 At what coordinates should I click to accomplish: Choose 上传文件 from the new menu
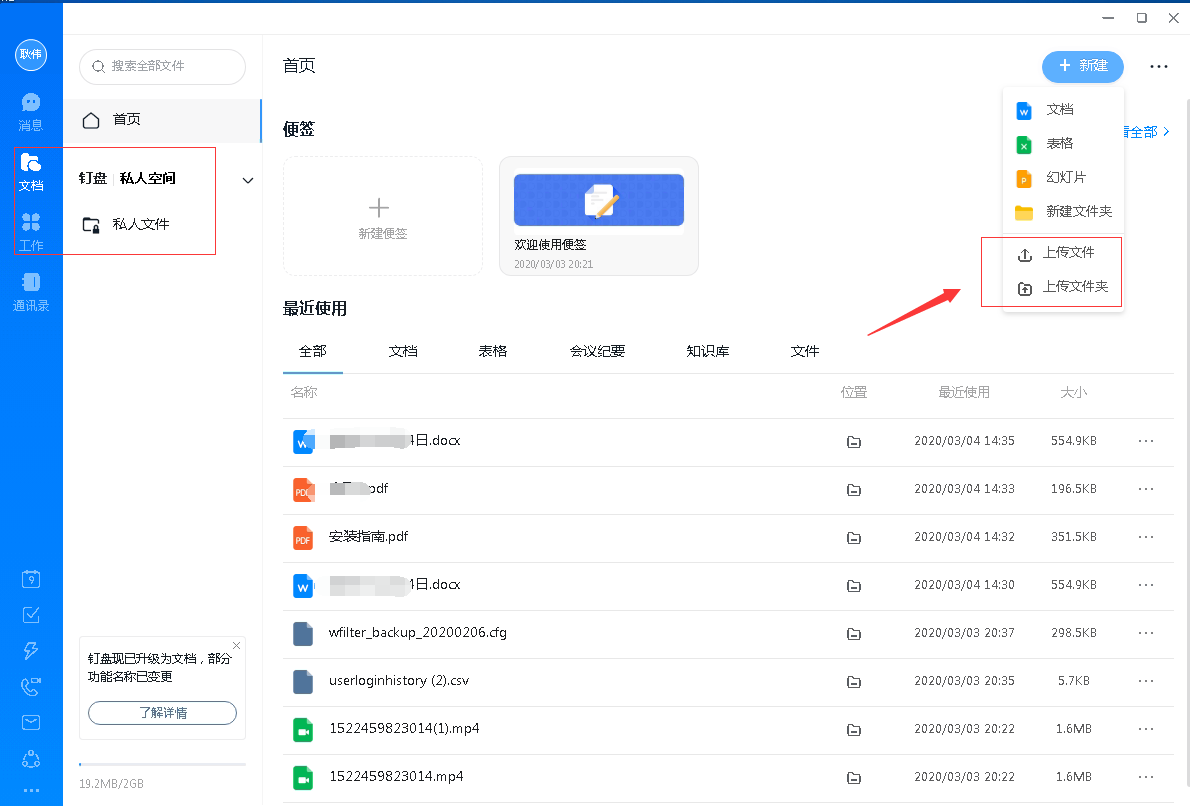click(x=1068, y=253)
